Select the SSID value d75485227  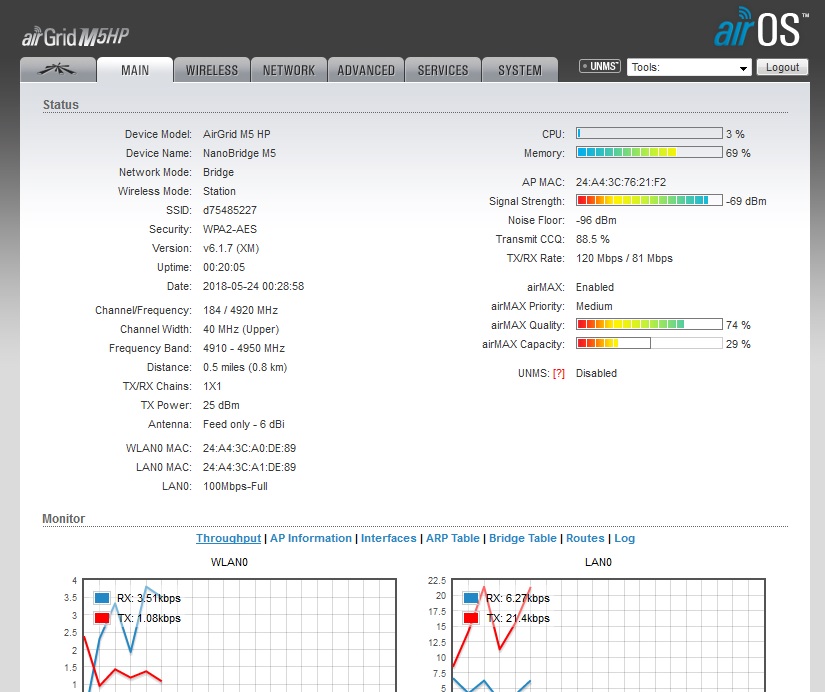230,210
